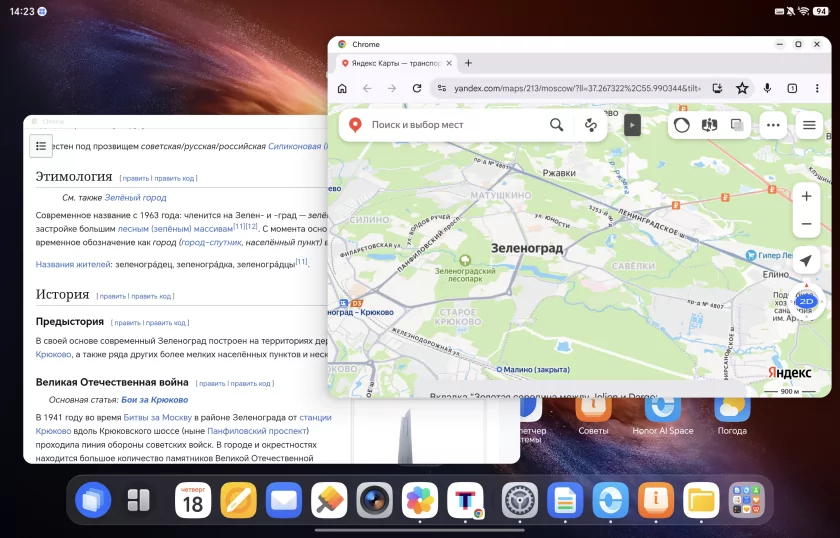Toggle the 2D map tilt button
Viewport: 840px width, 538px height.
click(x=806, y=302)
